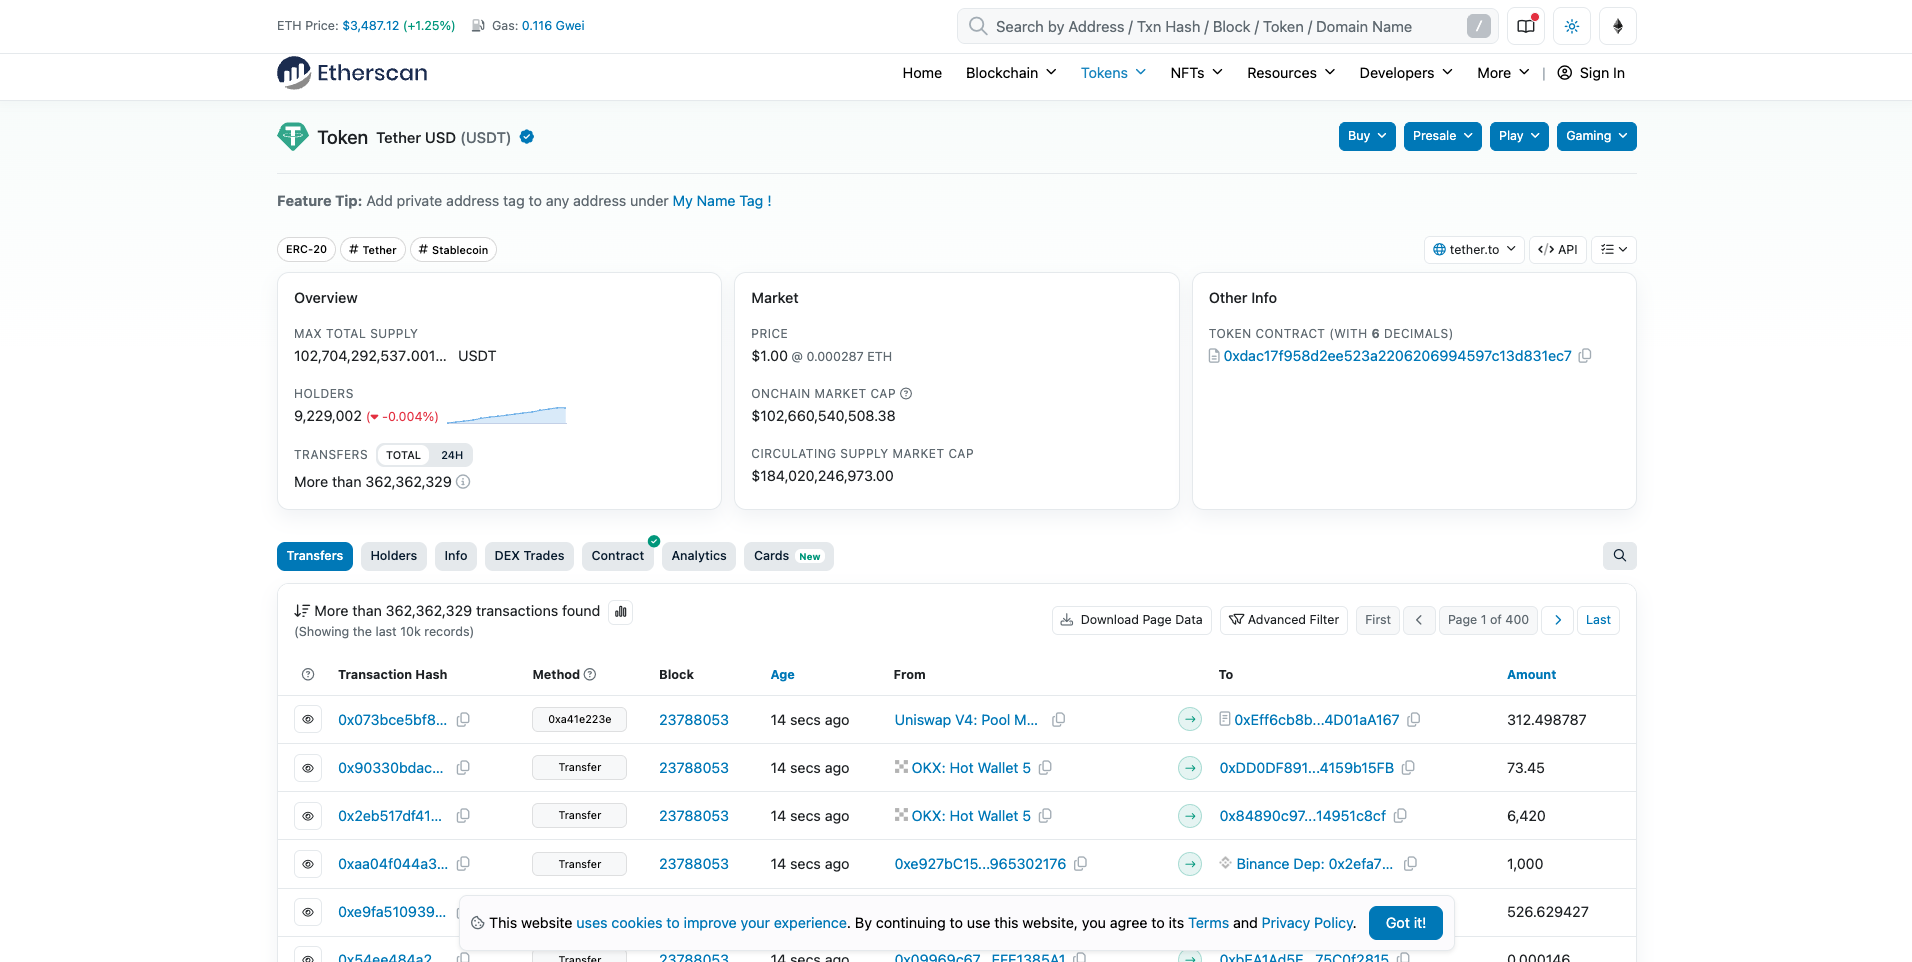Switch to the Cards tab
Image resolution: width=1912 pixels, height=962 pixels.
[x=788, y=556]
